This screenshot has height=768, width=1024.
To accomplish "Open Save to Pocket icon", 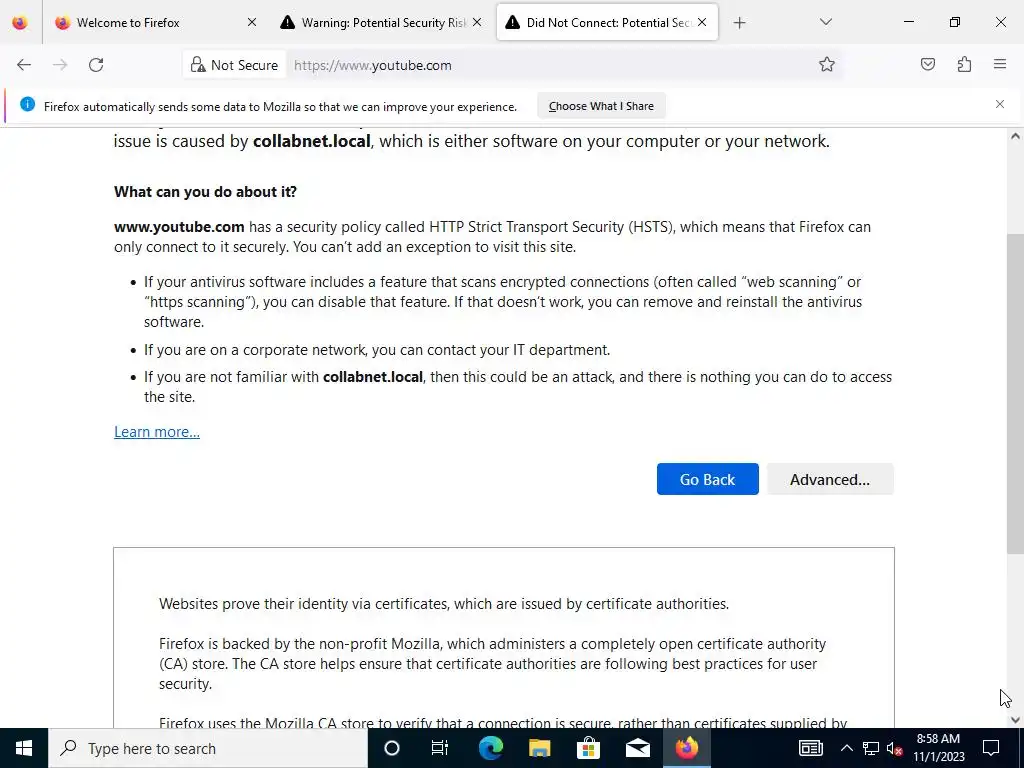I will pos(928,64).
